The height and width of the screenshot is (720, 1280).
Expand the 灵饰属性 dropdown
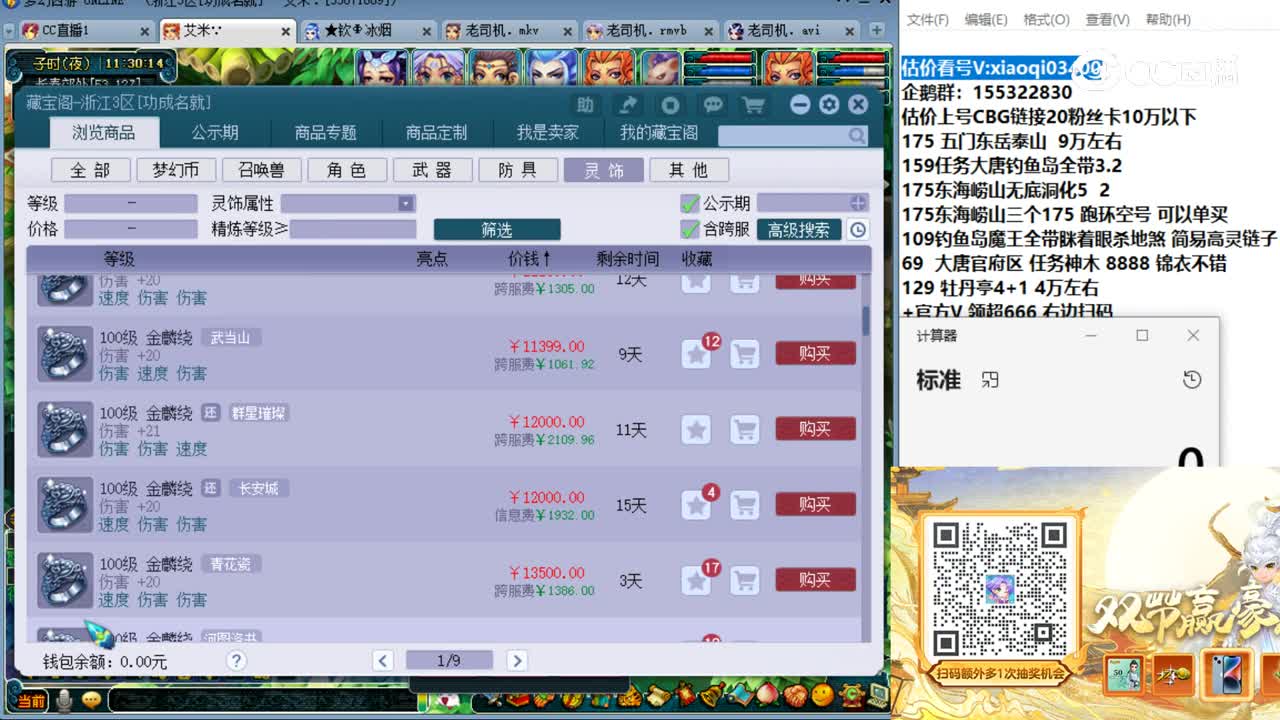pyautogui.click(x=405, y=203)
